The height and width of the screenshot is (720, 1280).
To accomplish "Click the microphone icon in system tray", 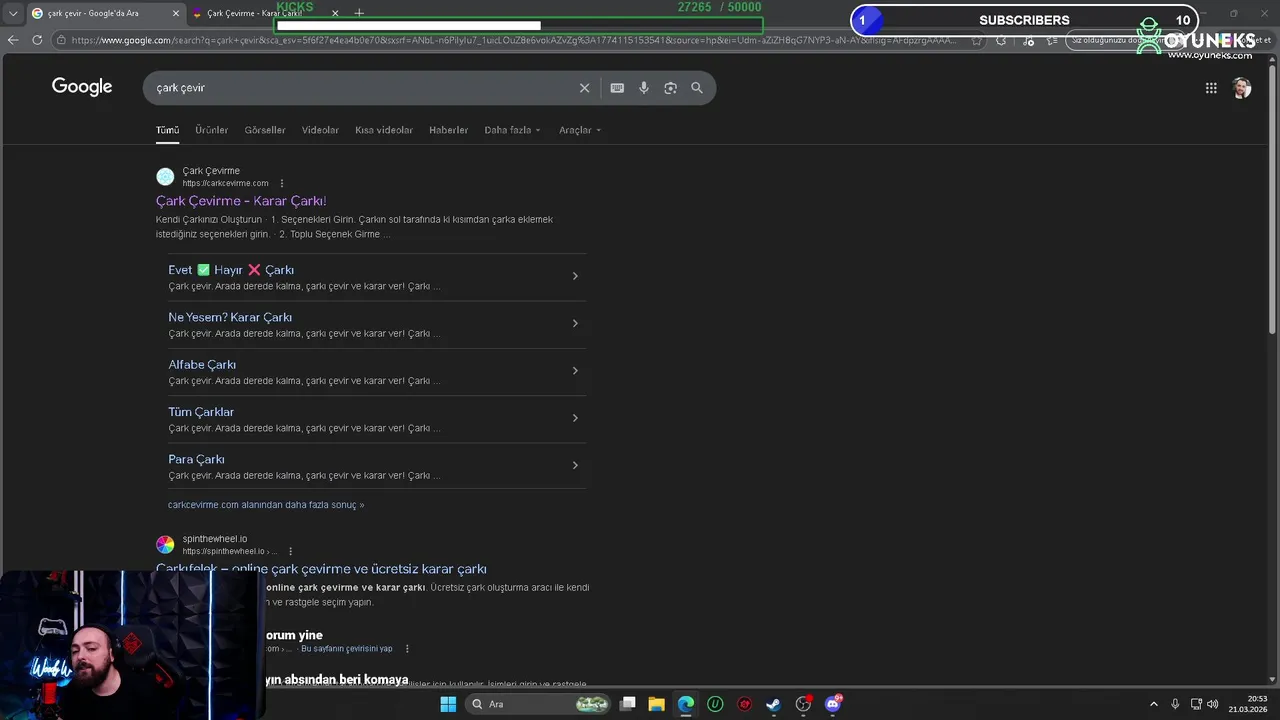I will tap(1175, 704).
